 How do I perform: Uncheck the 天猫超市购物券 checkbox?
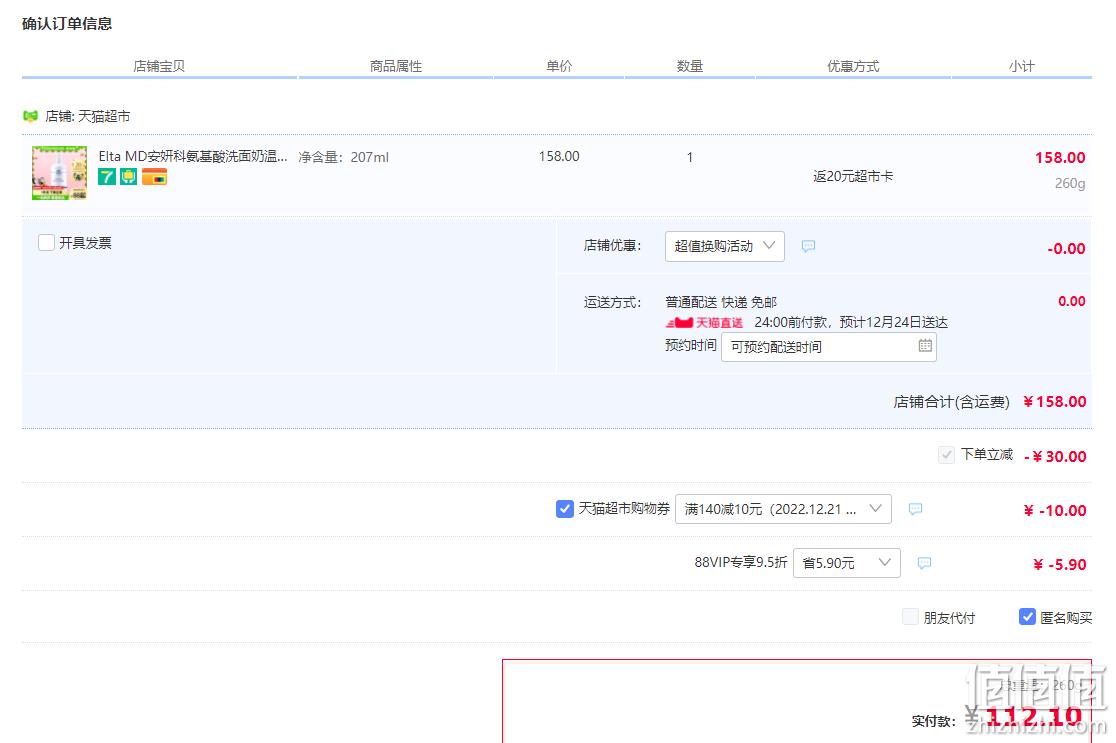[x=564, y=509]
